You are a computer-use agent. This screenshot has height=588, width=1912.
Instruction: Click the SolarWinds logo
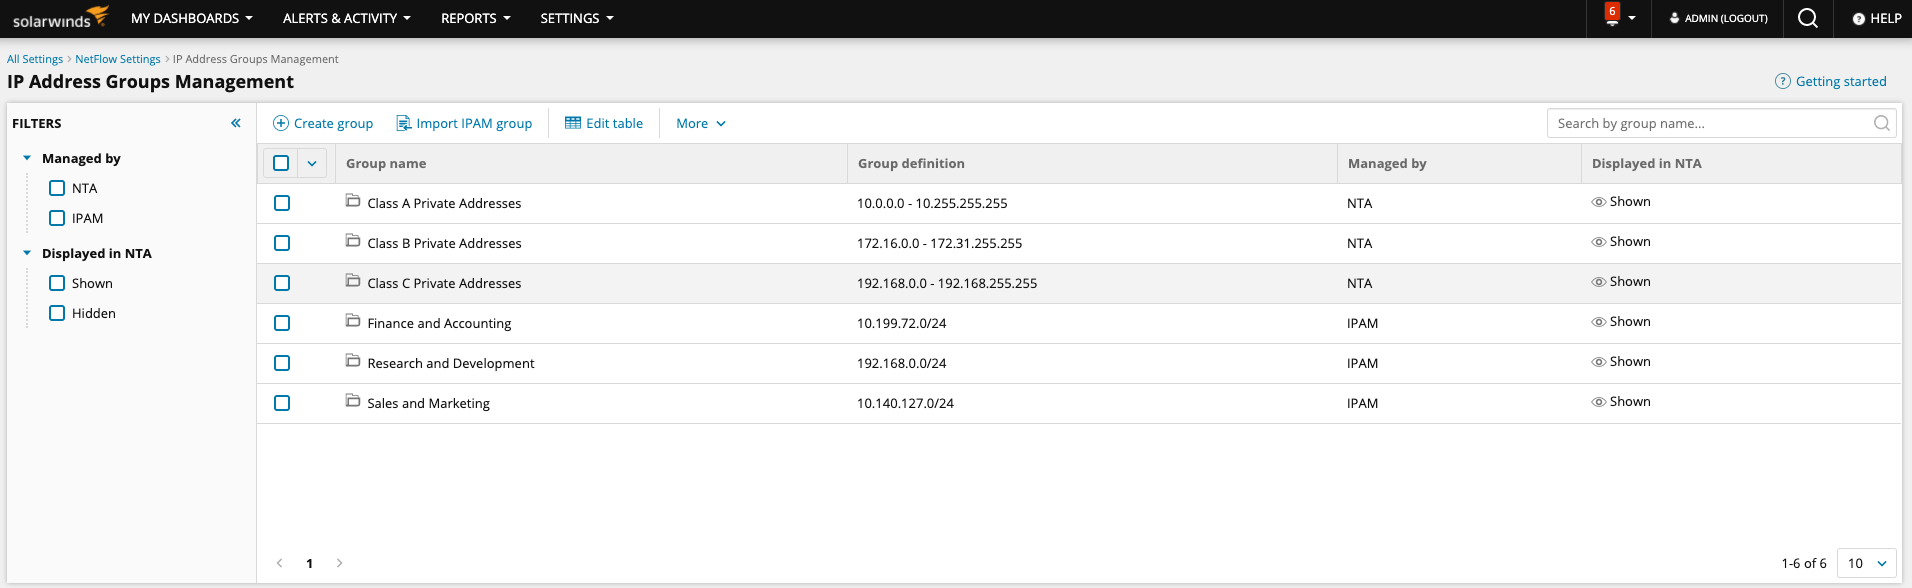pyautogui.click(x=61, y=17)
